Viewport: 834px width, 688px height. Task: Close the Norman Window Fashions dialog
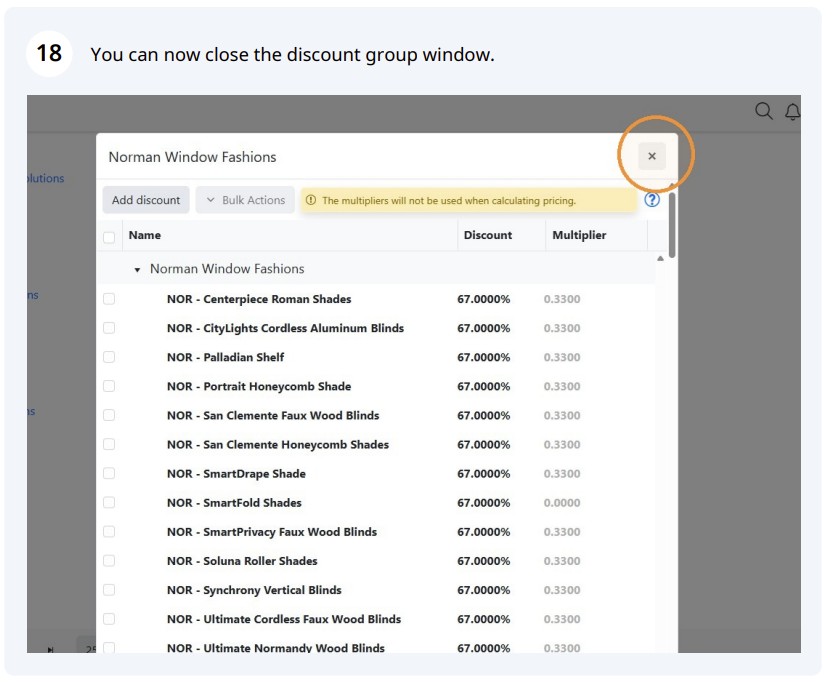(x=652, y=156)
